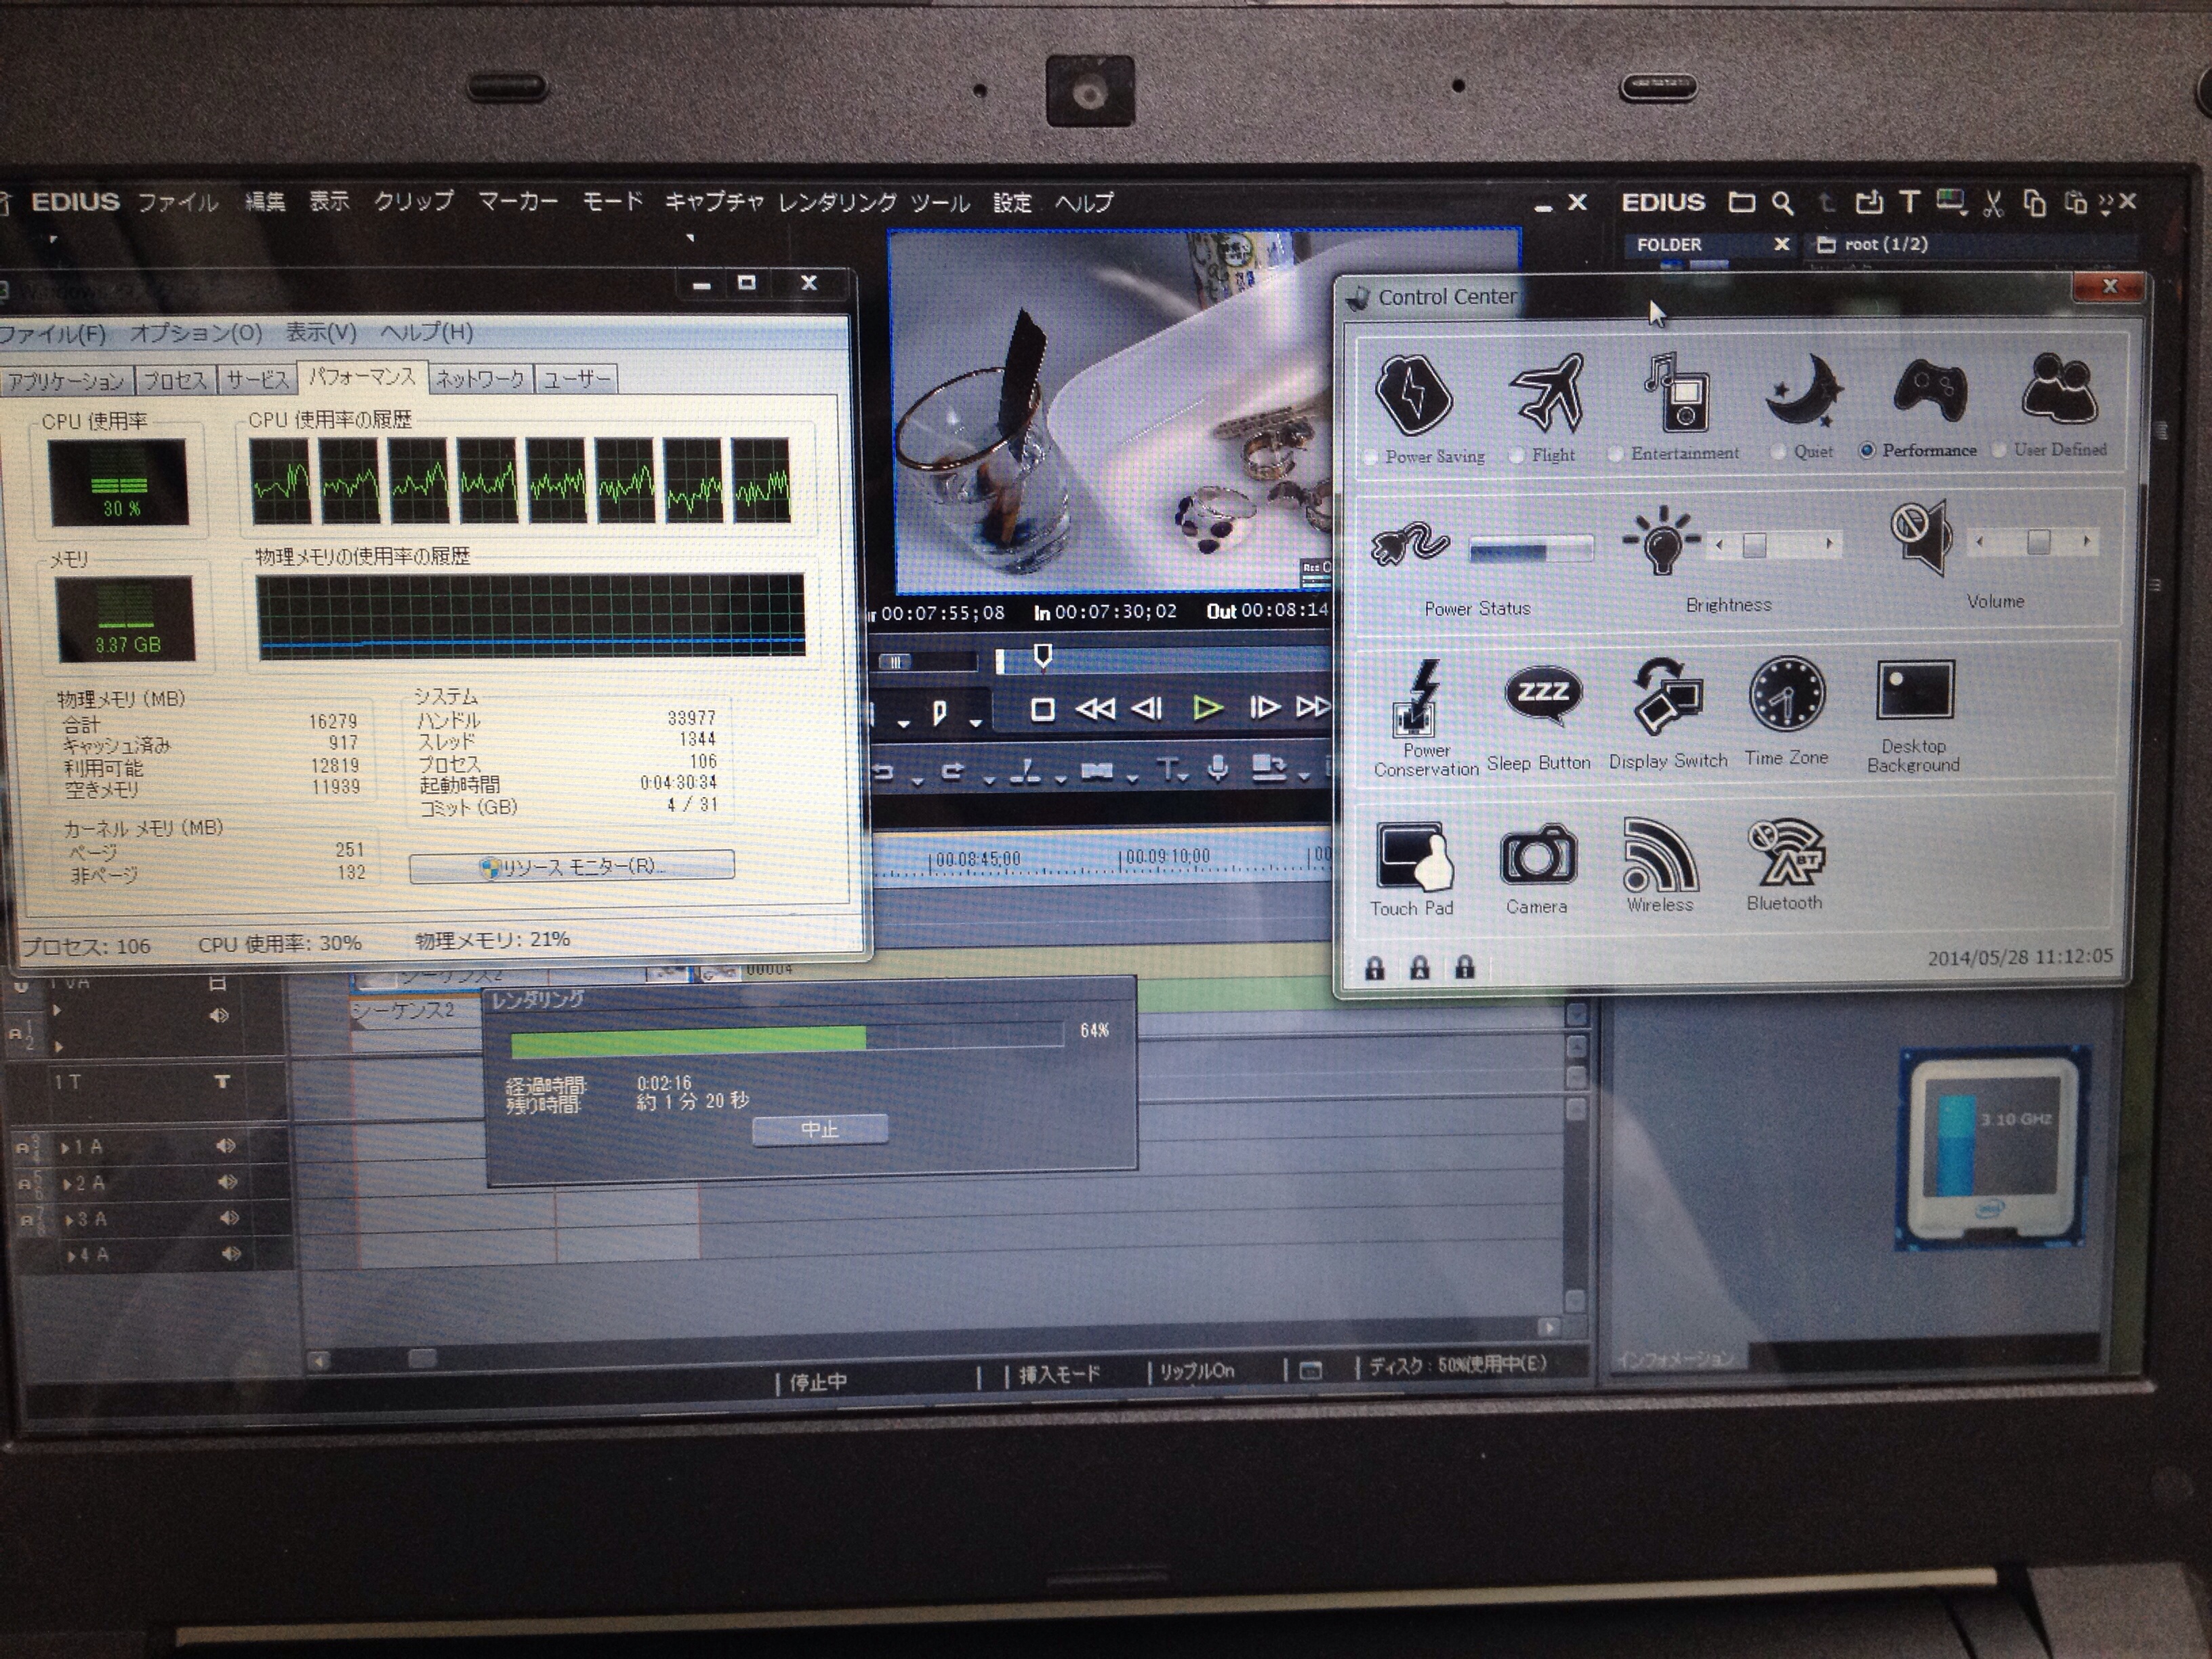Click the Entertainment music player icon
Viewport: 2212px width, 1659px height.
click(x=1677, y=392)
